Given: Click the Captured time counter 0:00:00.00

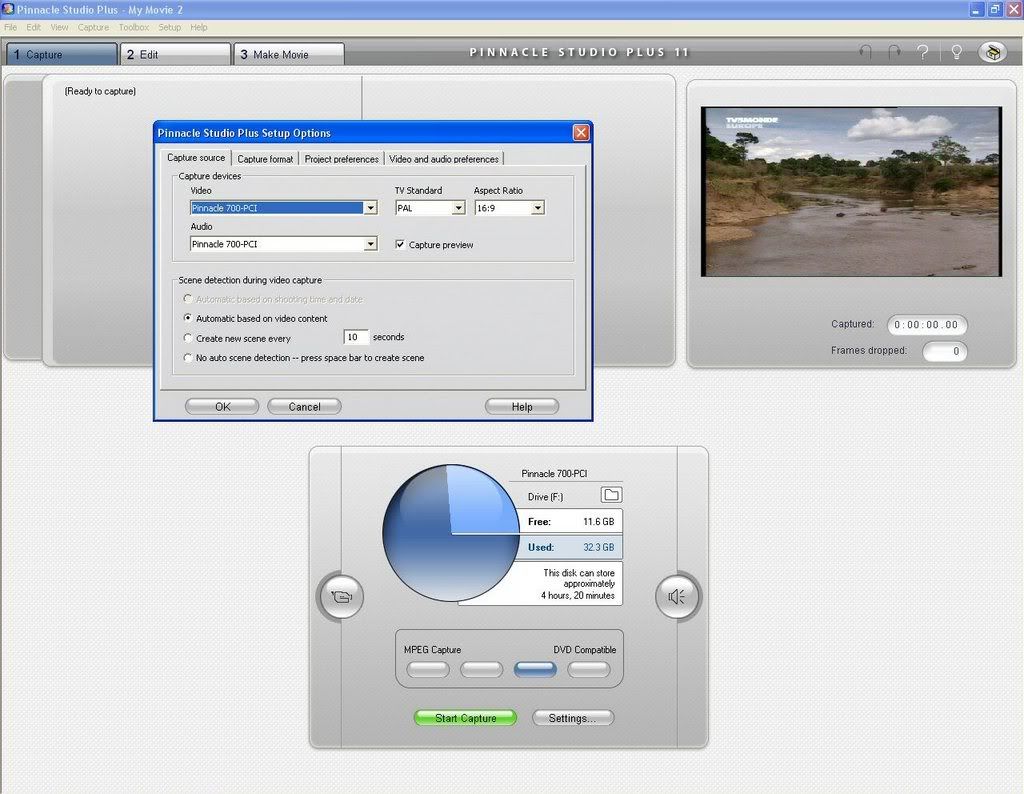Looking at the screenshot, I should (x=926, y=325).
